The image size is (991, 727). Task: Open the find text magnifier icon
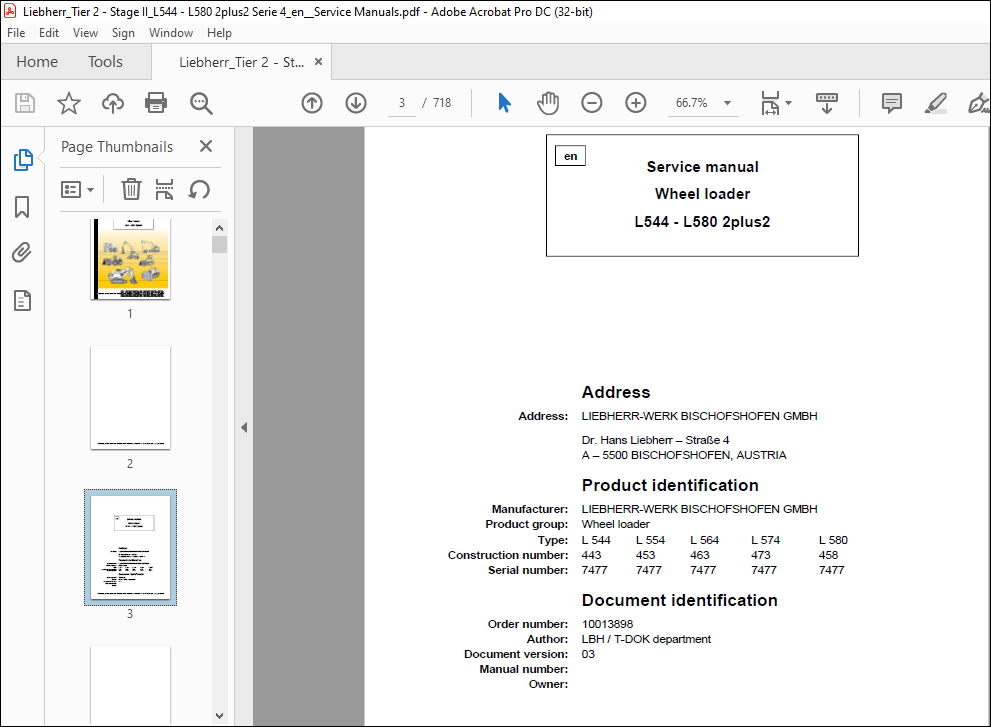(x=202, y=102)
